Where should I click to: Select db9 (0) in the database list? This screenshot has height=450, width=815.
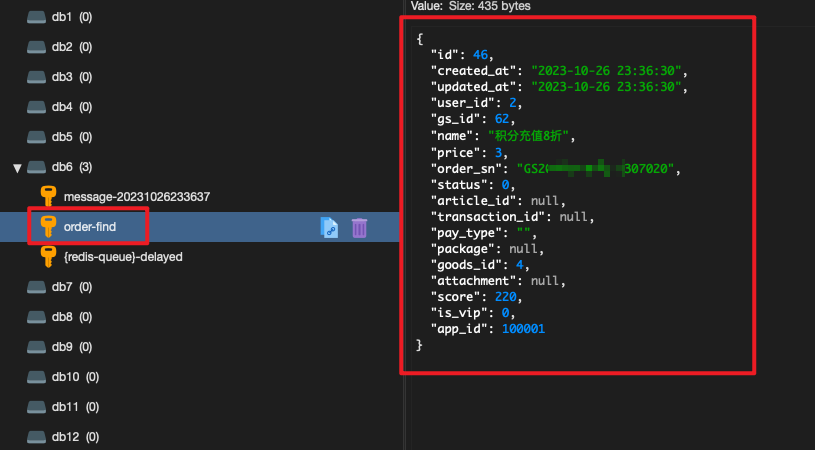[72, 347]
